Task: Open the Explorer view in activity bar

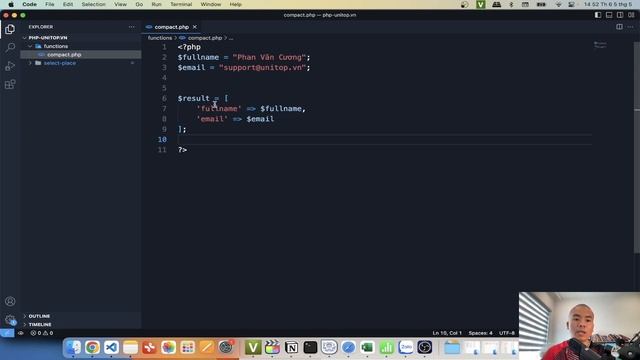Action: (10, 29)
